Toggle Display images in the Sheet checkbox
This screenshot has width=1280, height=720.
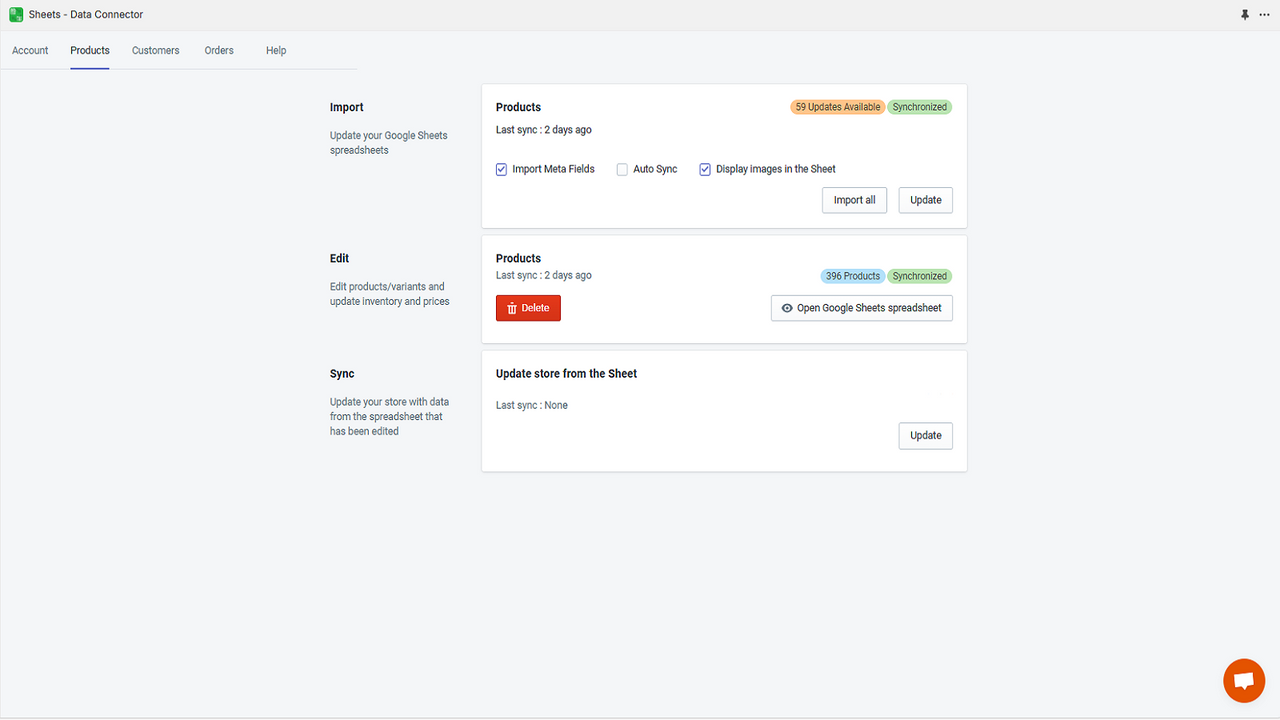(x=705, y=169)
